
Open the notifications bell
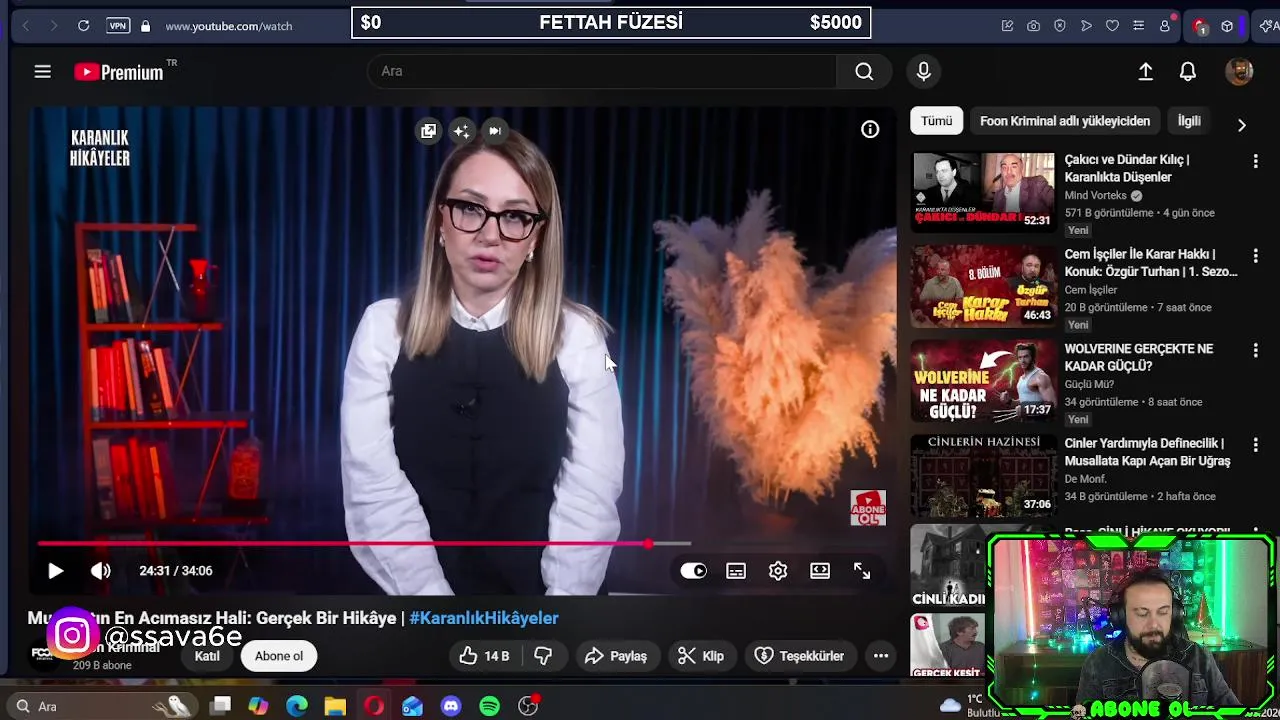[x=1188, y=71]
